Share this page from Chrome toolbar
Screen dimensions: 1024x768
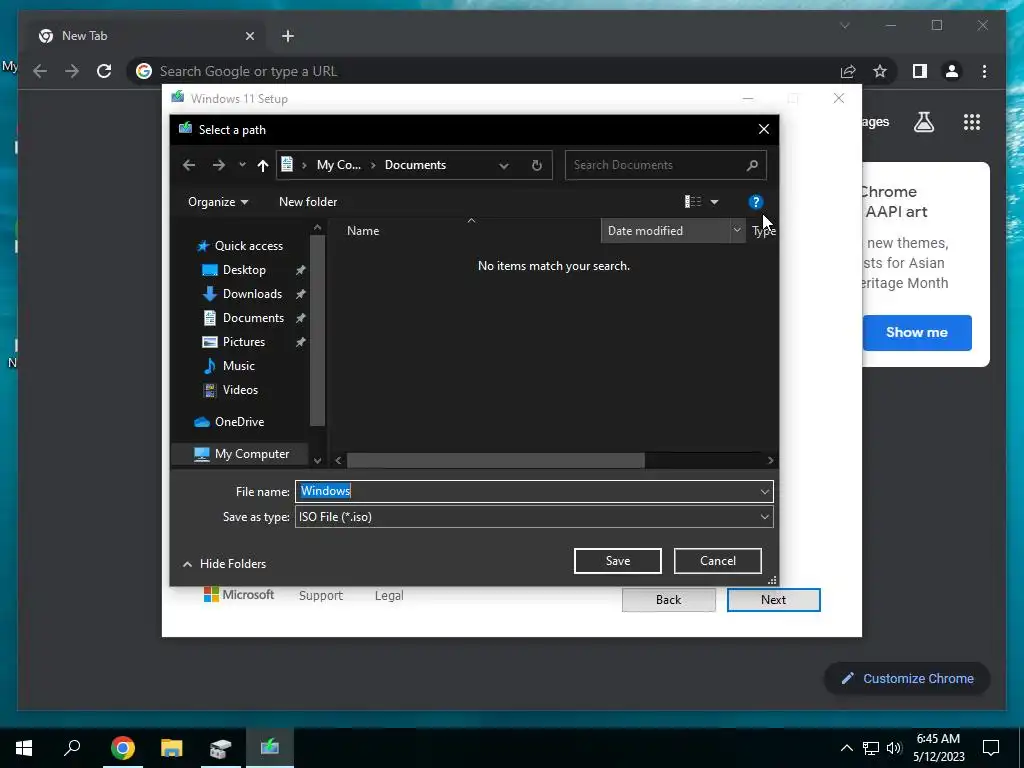click(848, 71)
